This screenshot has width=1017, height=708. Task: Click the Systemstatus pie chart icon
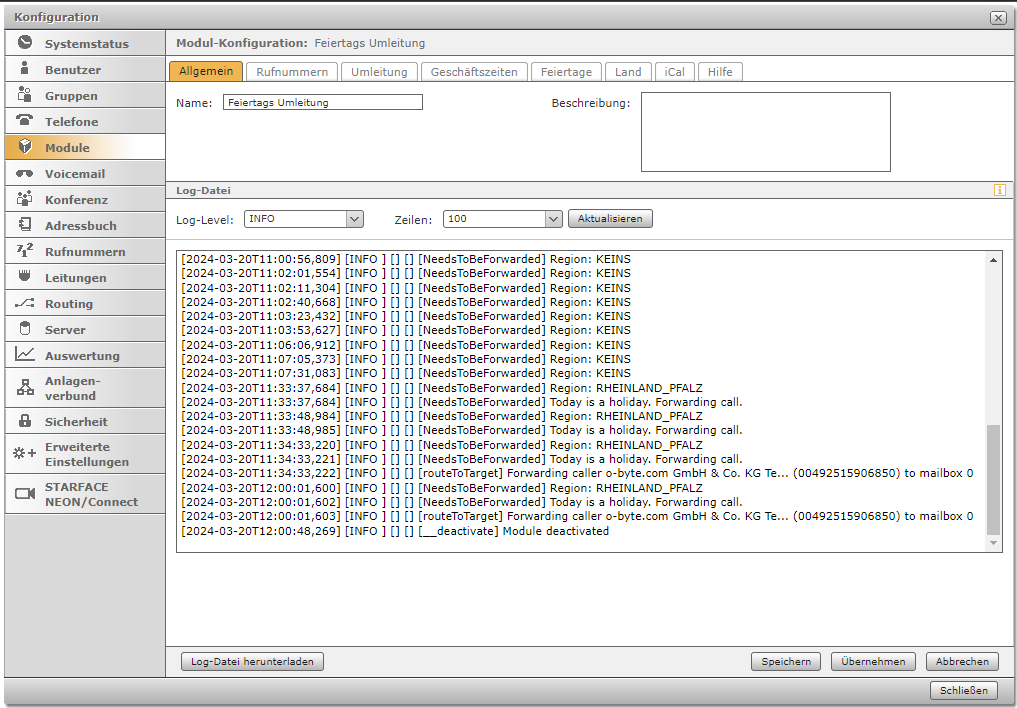pyautogui.click(x=25, y=43)
